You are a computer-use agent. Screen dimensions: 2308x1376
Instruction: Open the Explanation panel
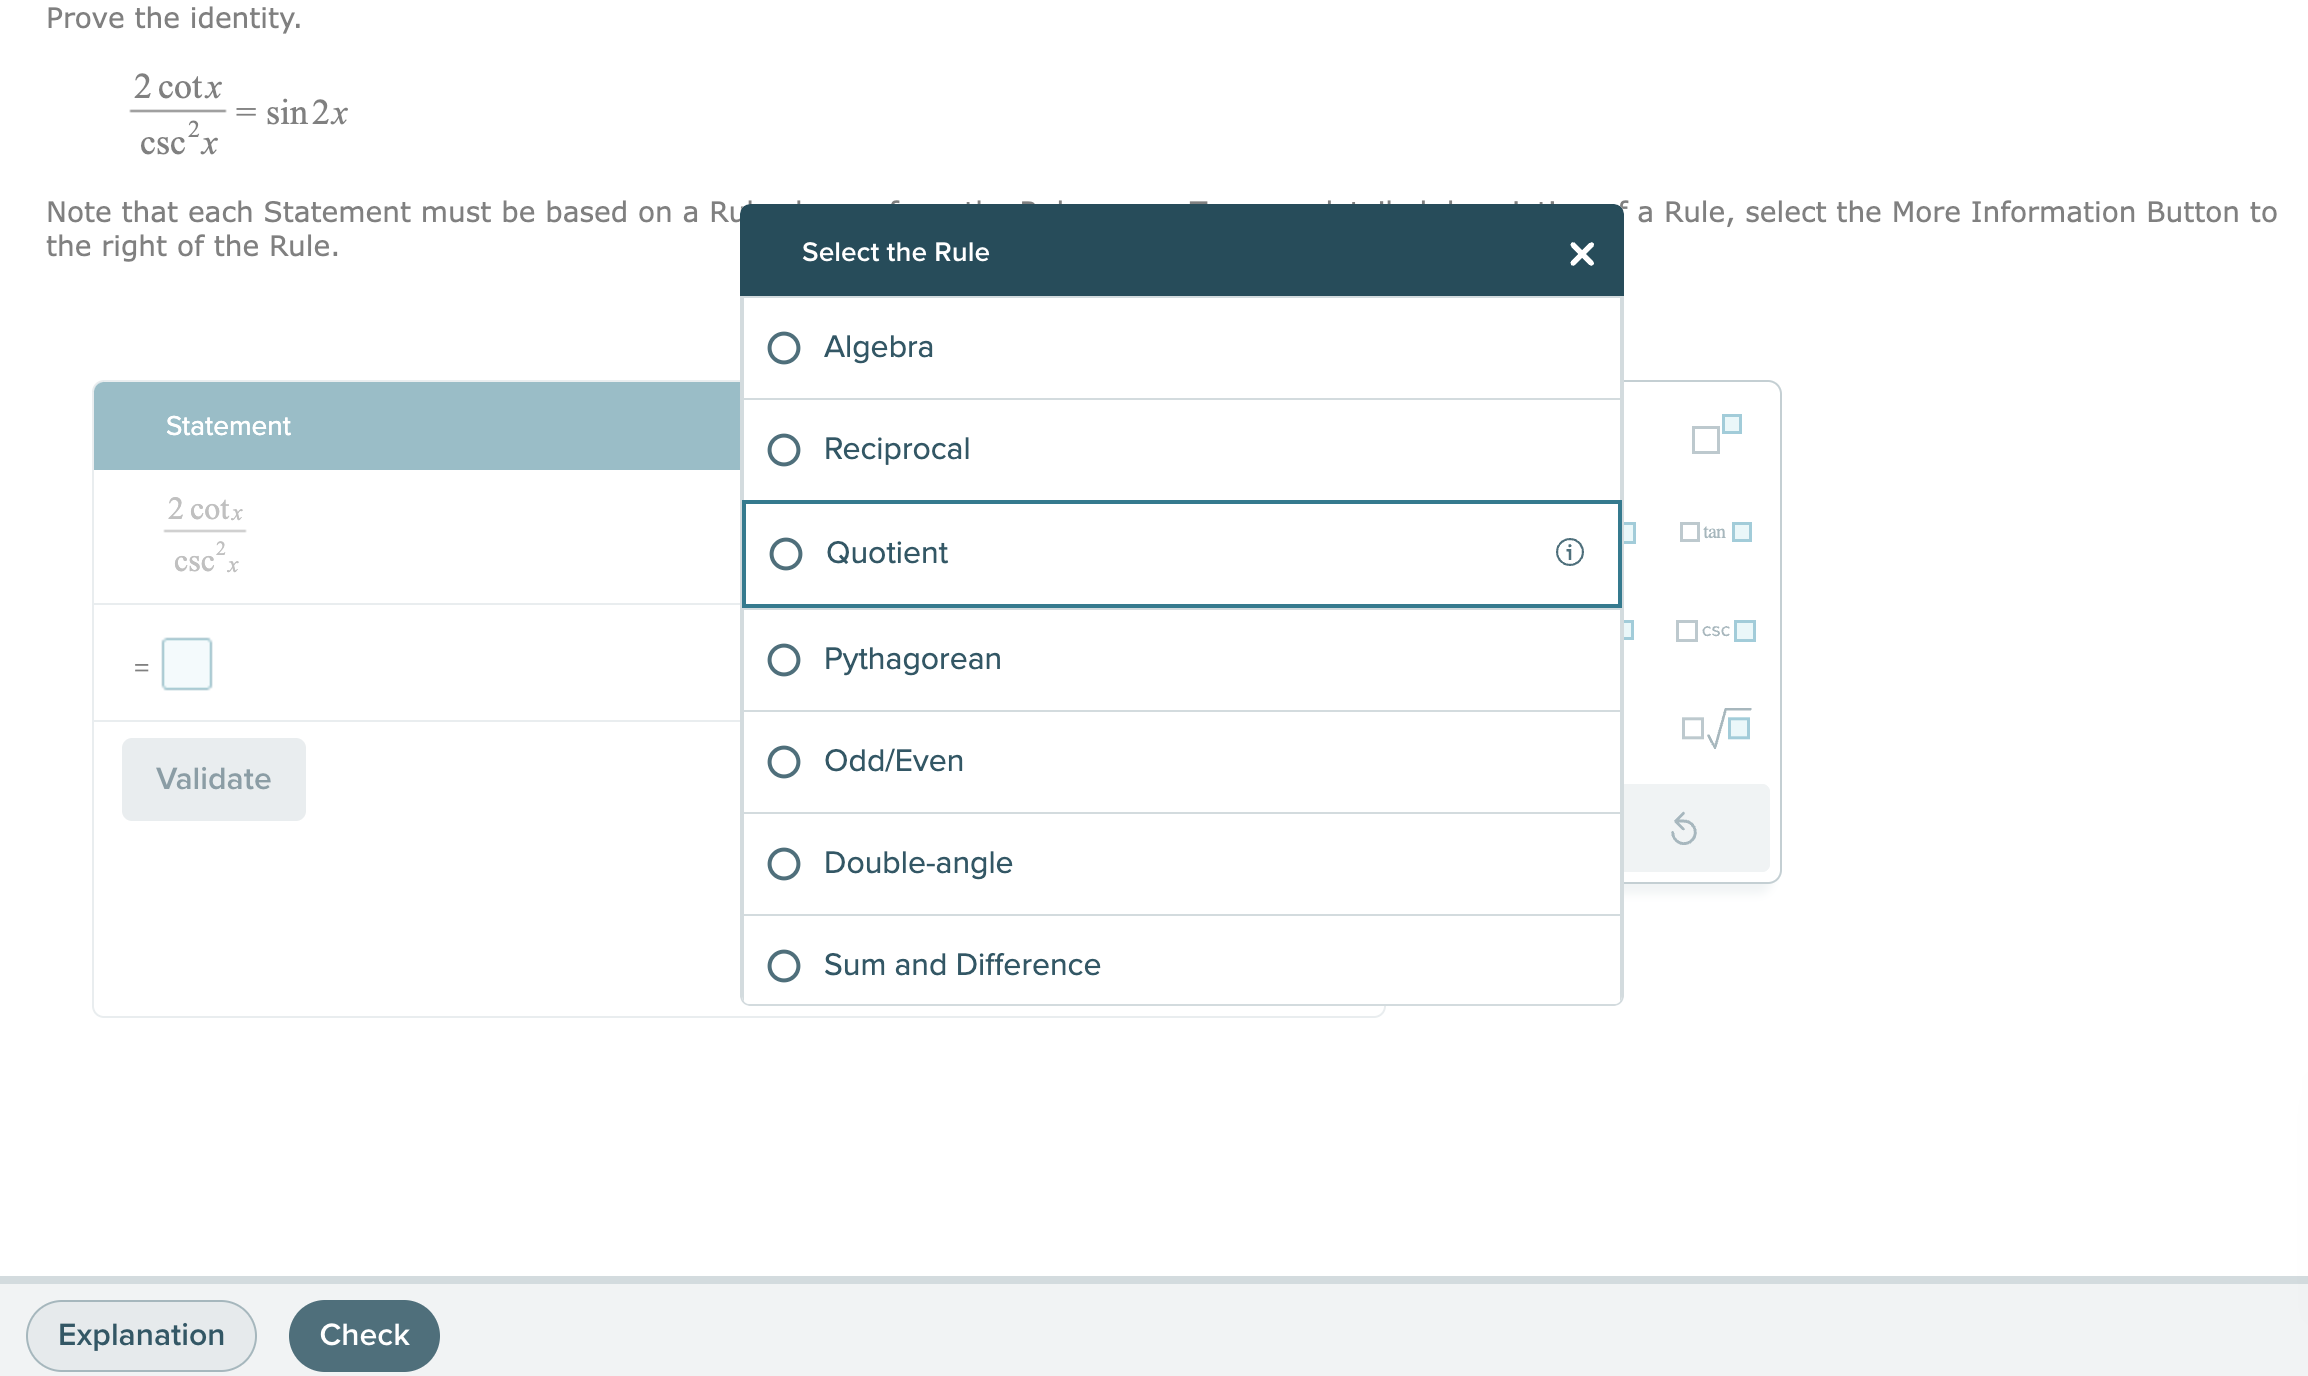click(141, 1335)
